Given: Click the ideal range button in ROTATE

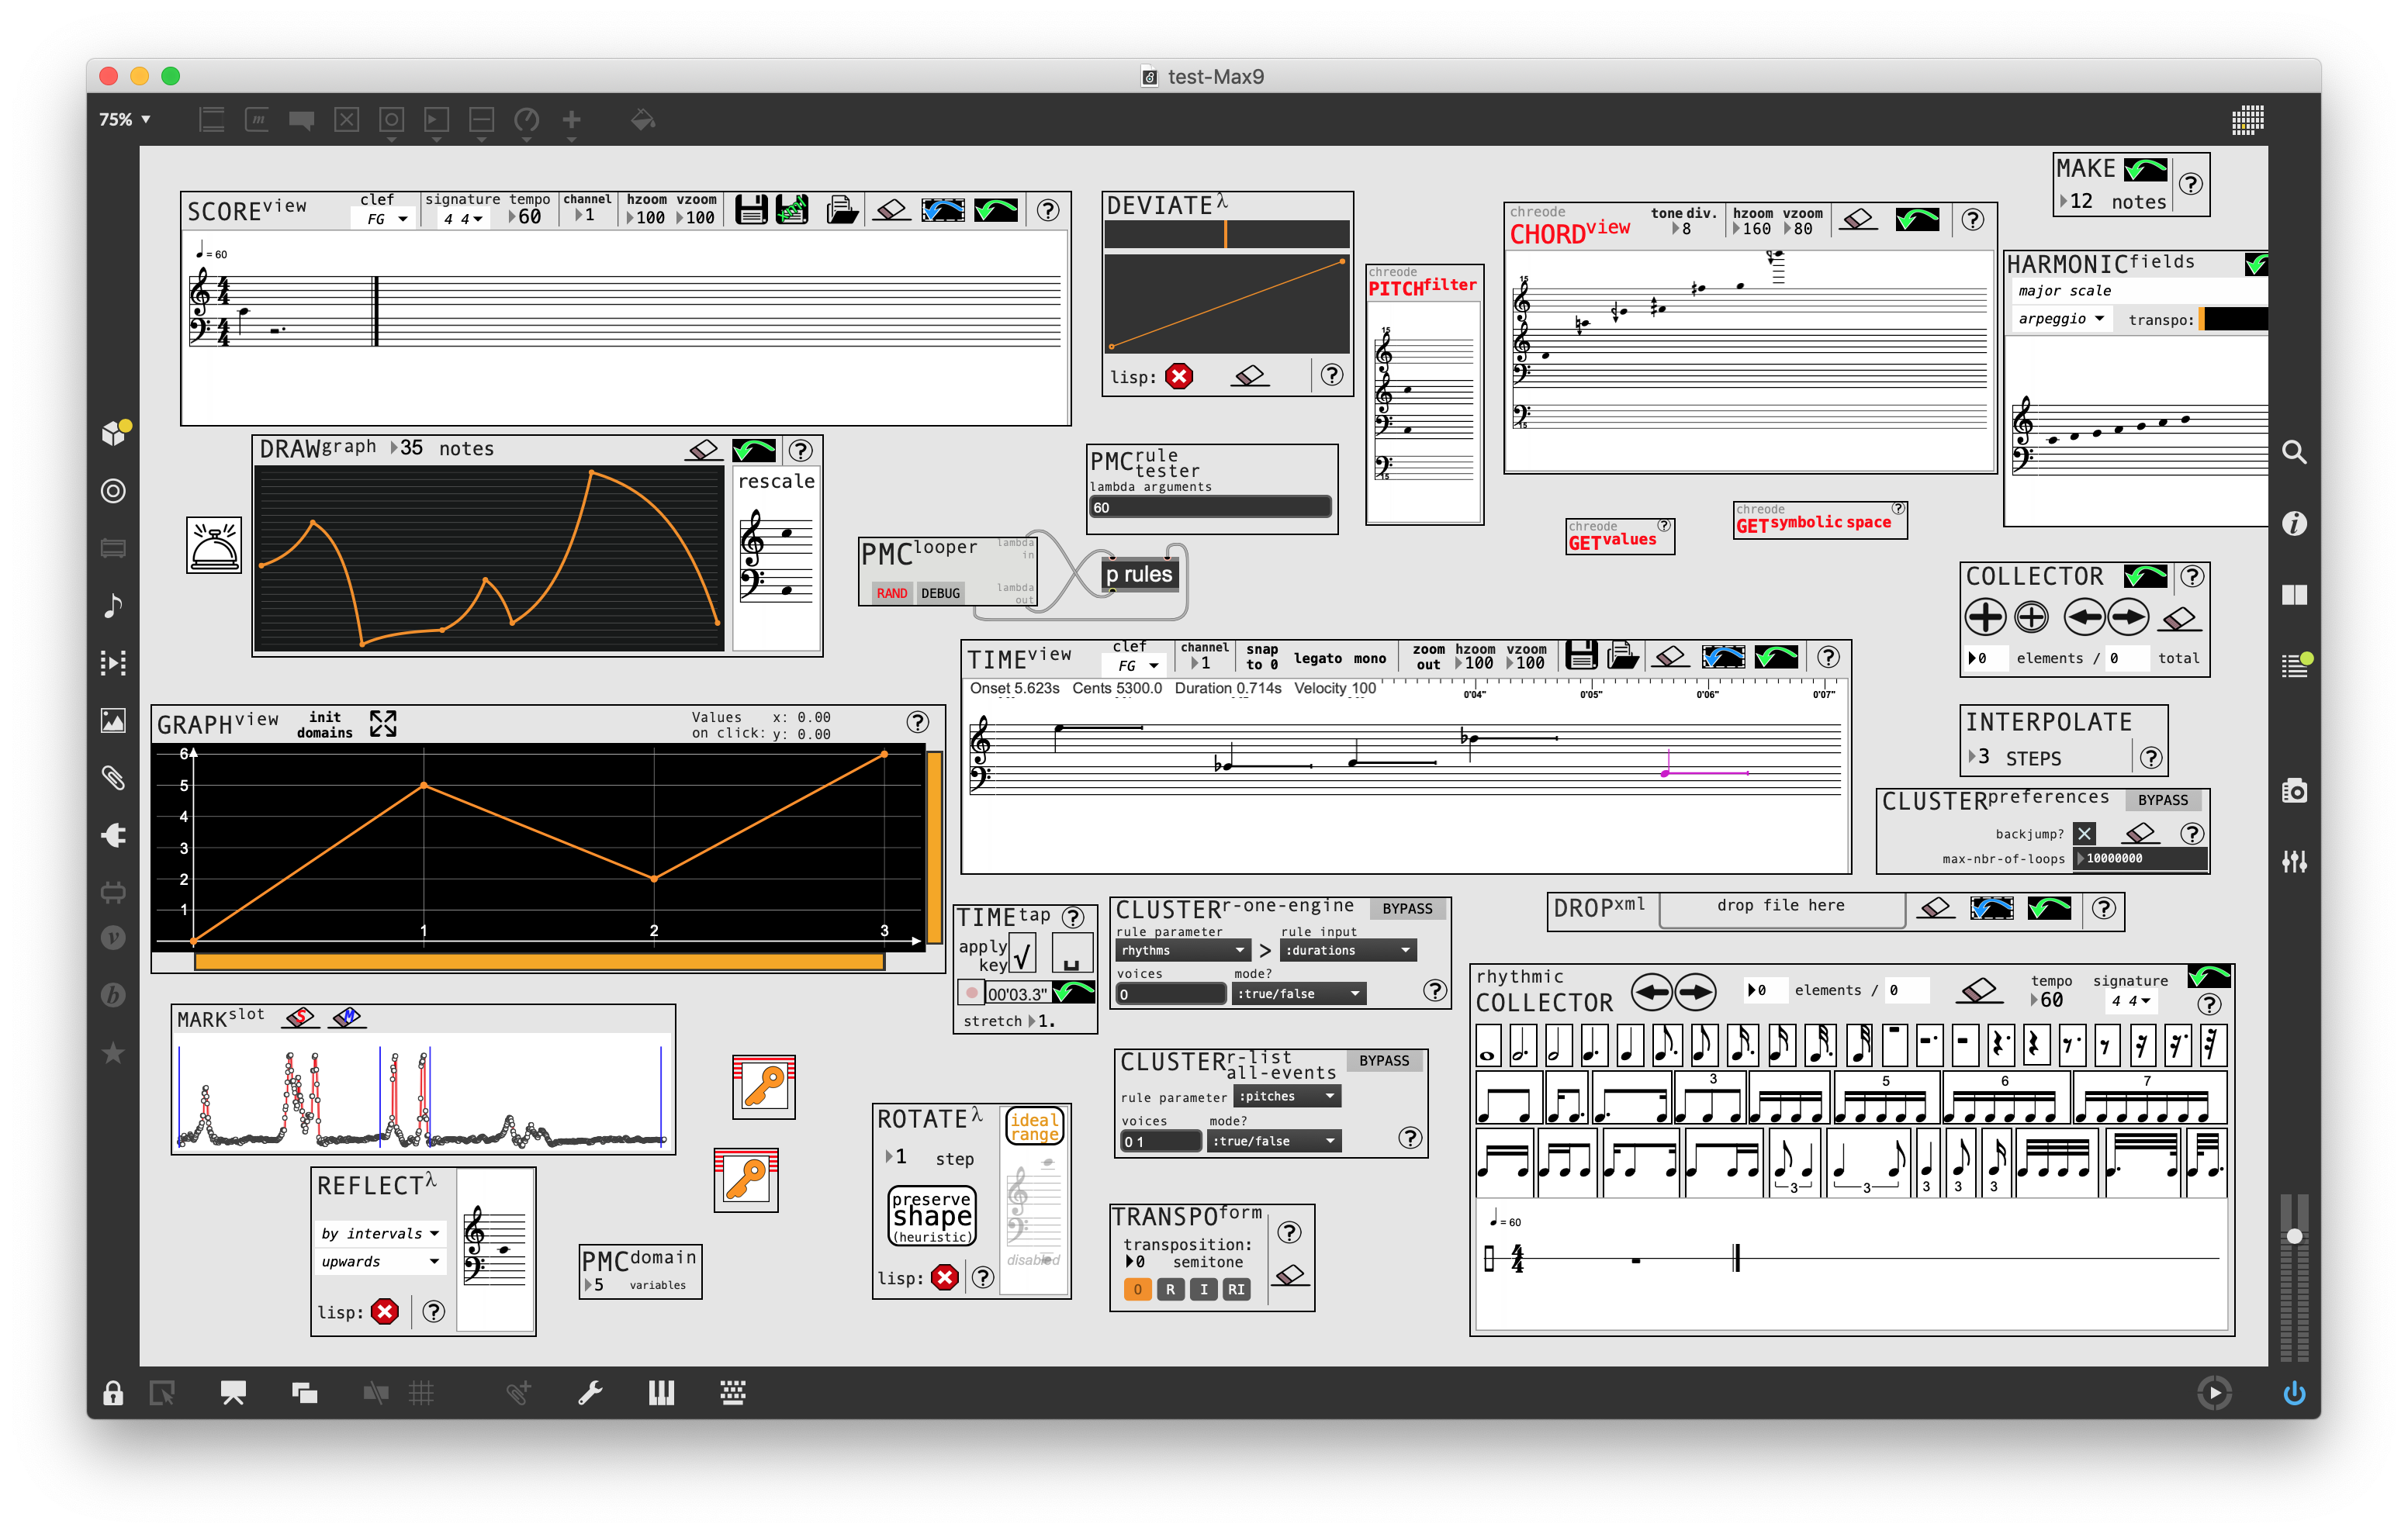Looking at the screenshot, I should tap(1034, 1126).
